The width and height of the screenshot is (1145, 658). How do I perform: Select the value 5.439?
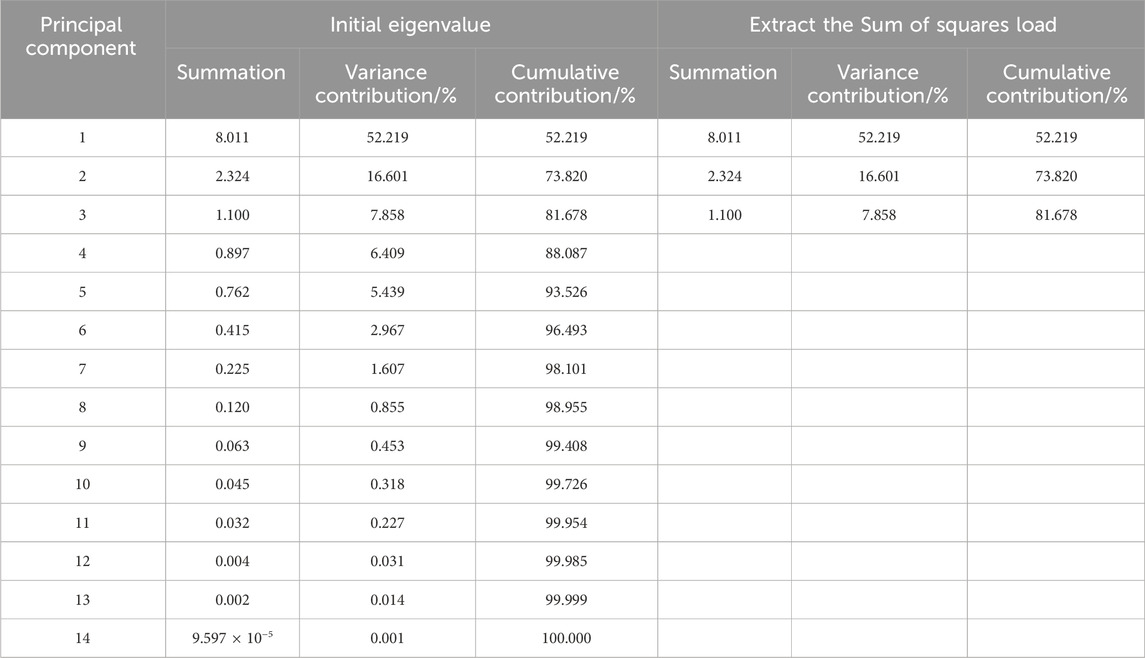387,292
